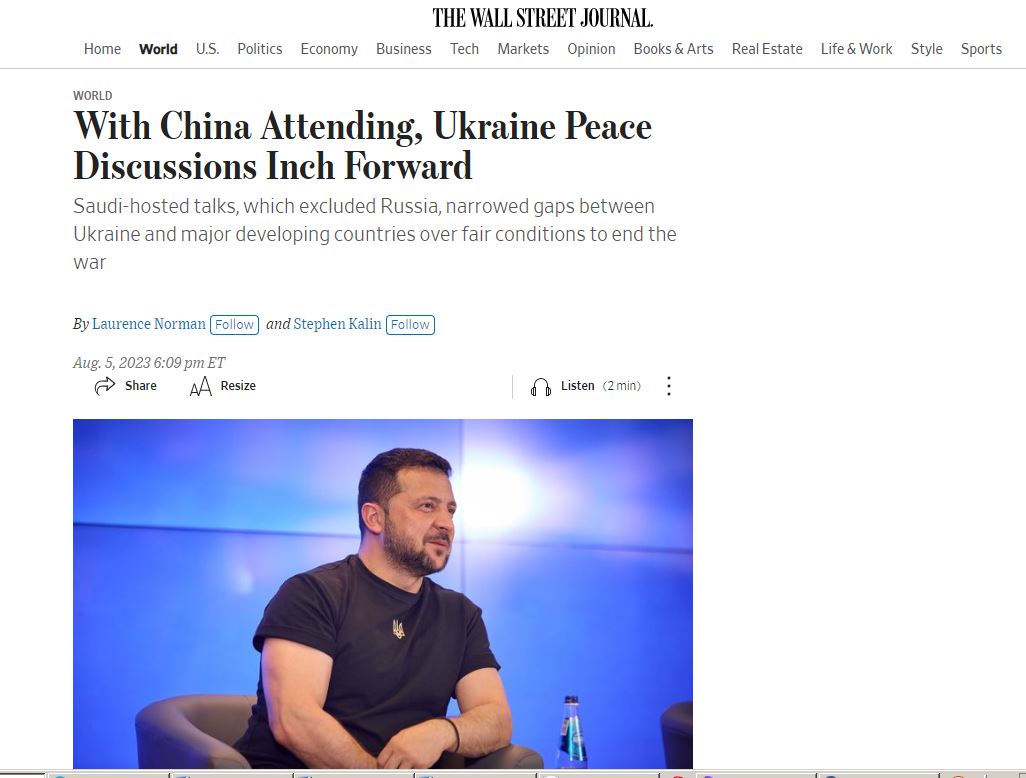Go to the Politics section
1026x778 pixels.
(260, 49)
